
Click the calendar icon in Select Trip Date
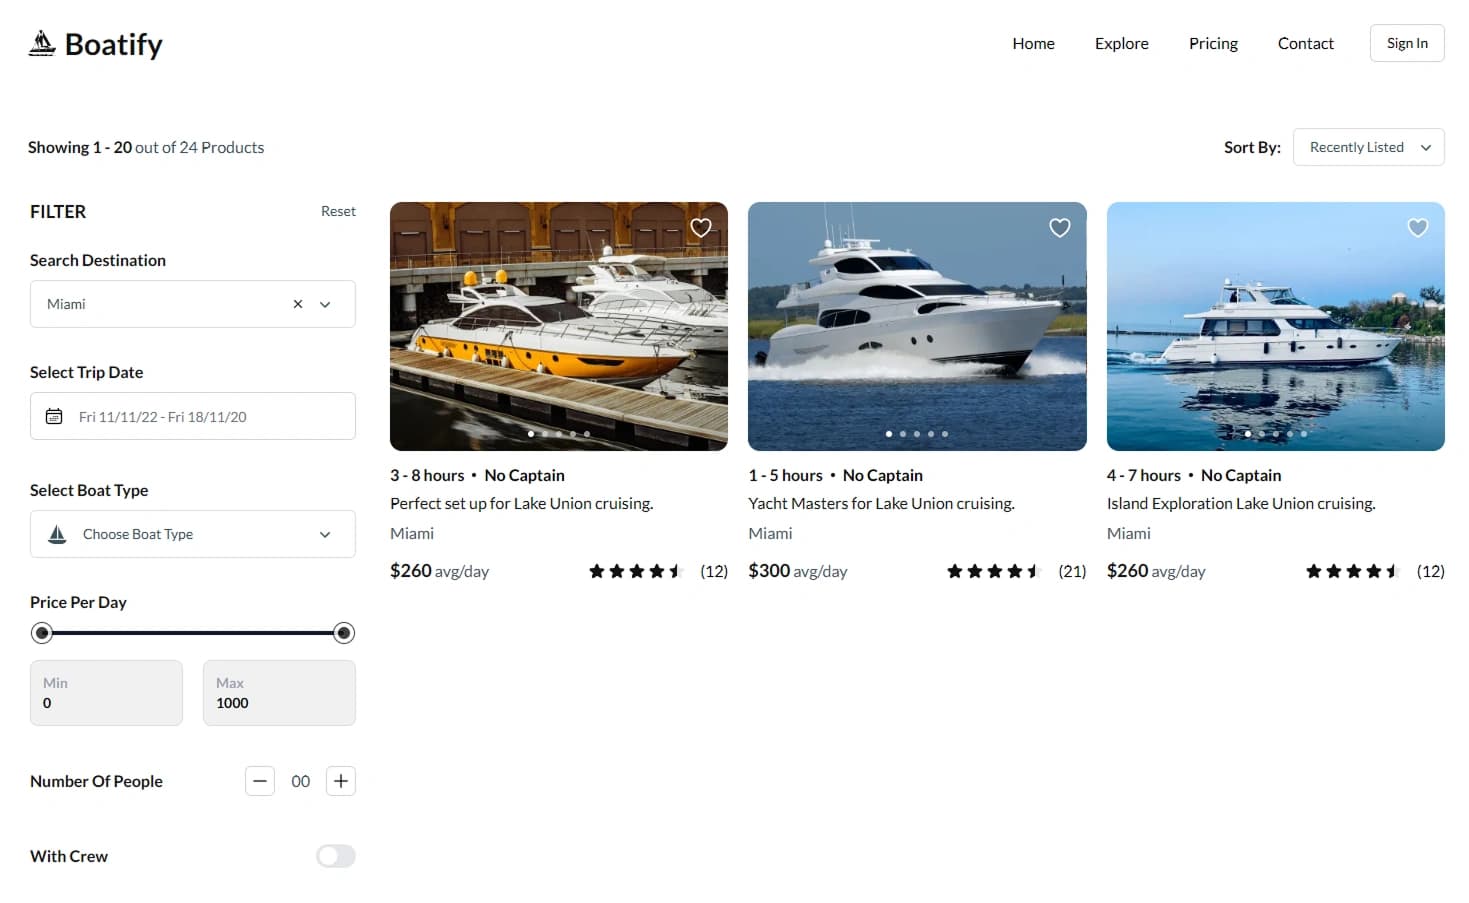click(54, 416)
